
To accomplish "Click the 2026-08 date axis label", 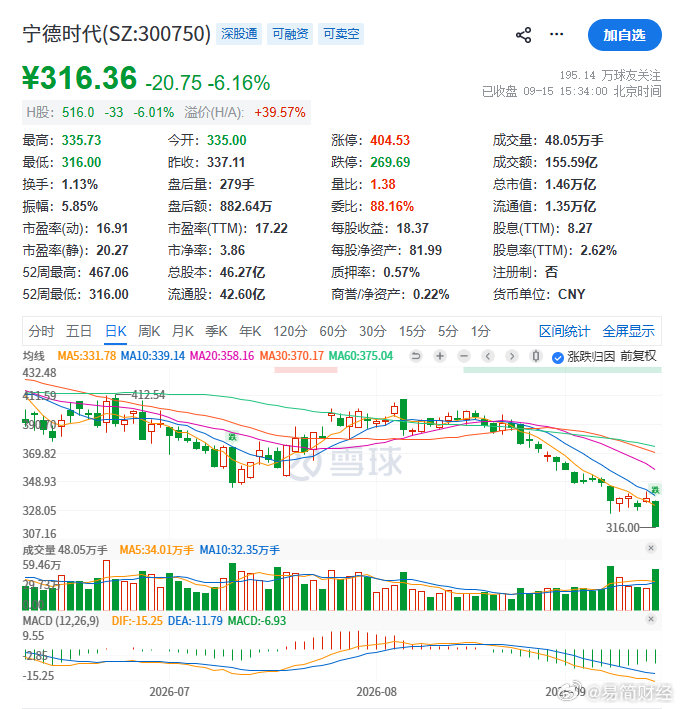I will click(376, 692).
